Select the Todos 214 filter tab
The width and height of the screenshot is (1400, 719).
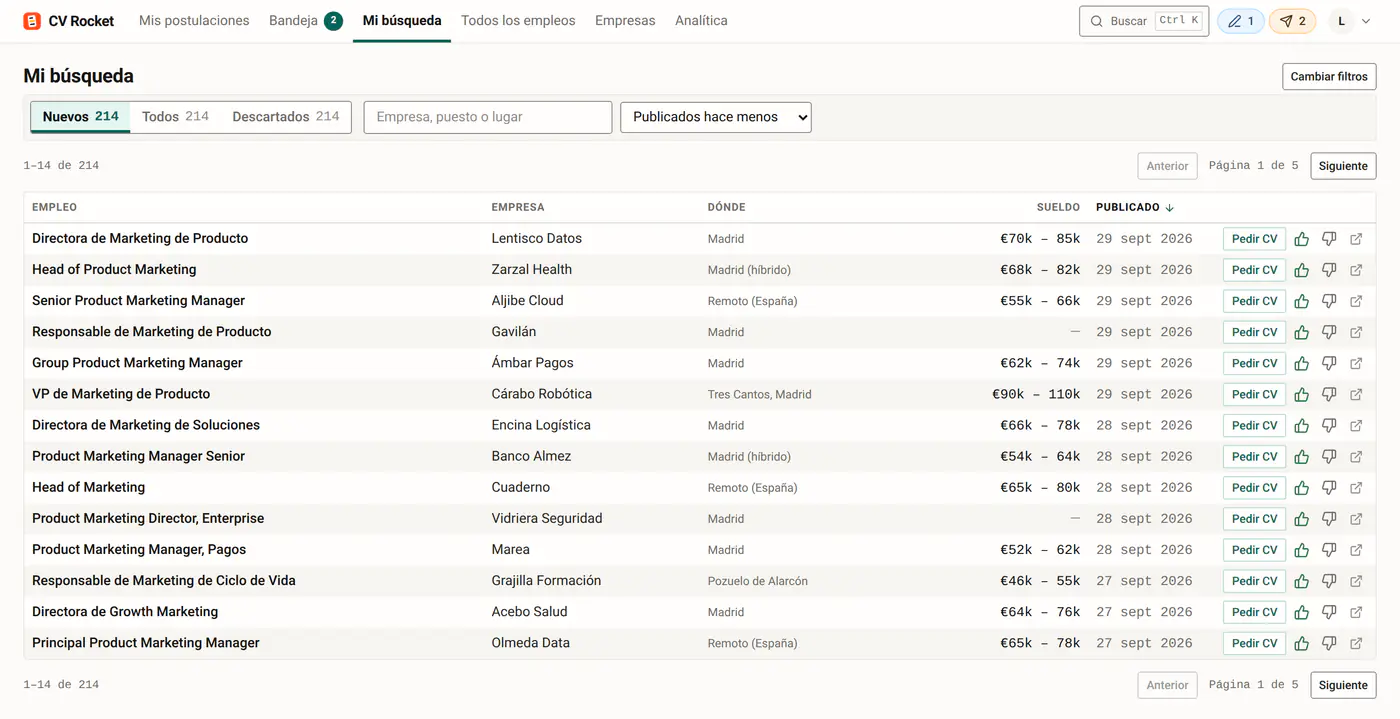(176, 117)
